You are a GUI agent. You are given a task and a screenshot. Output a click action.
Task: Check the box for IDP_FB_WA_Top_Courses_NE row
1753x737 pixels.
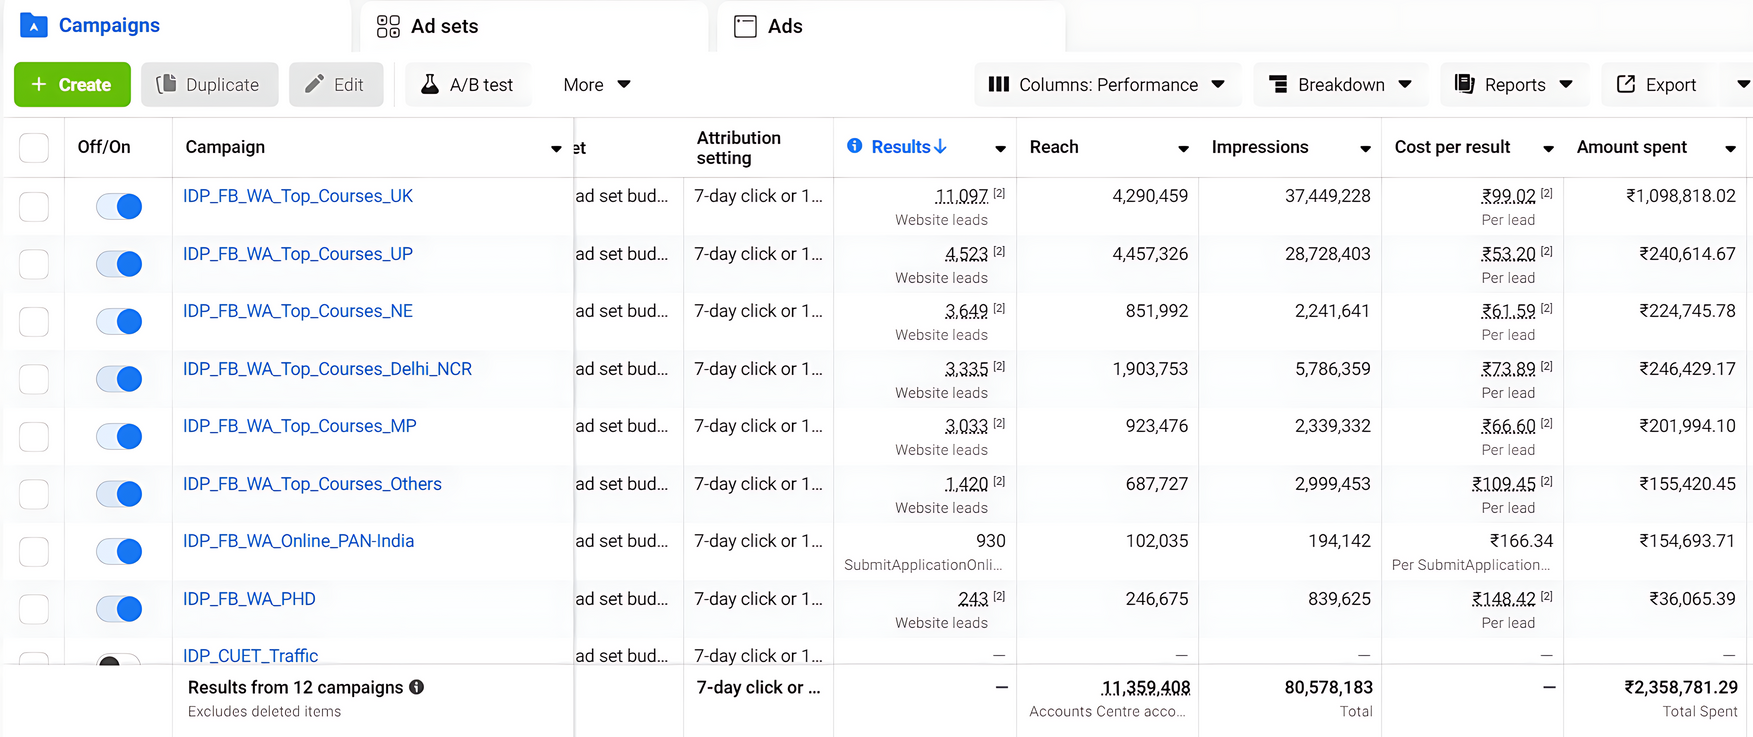point(34,321)
